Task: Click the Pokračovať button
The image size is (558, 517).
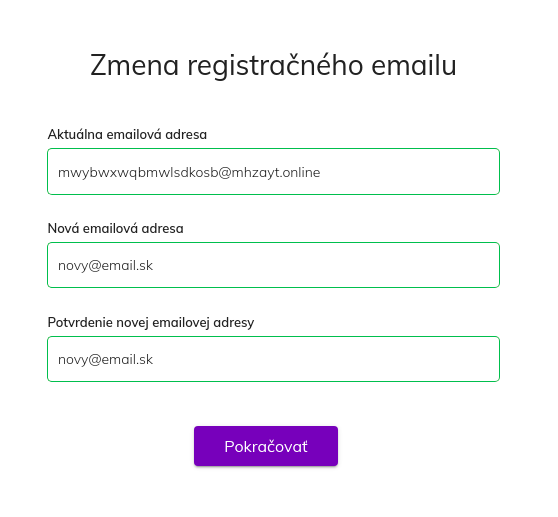Action: [x=266, y=446]
